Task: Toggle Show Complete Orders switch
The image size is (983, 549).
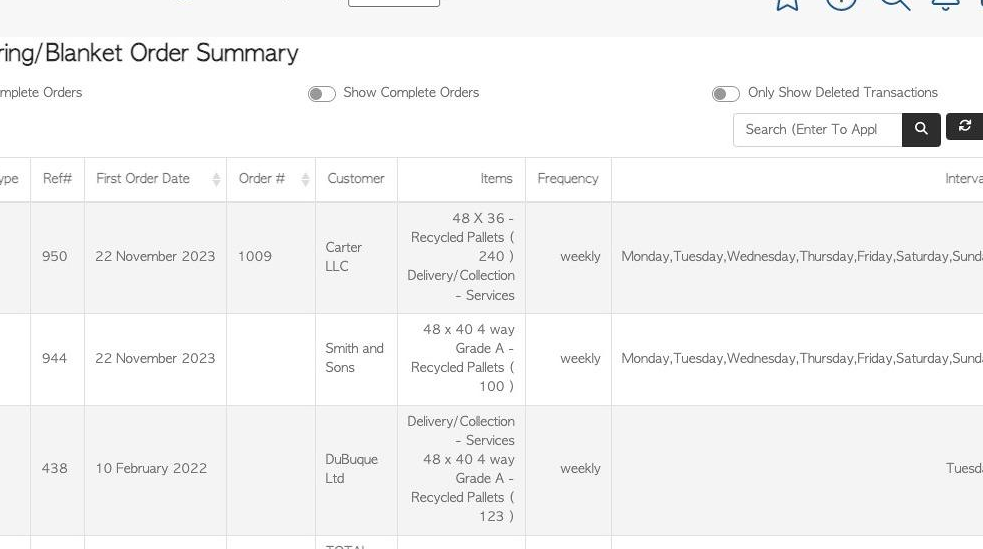Action: (322, 94)
